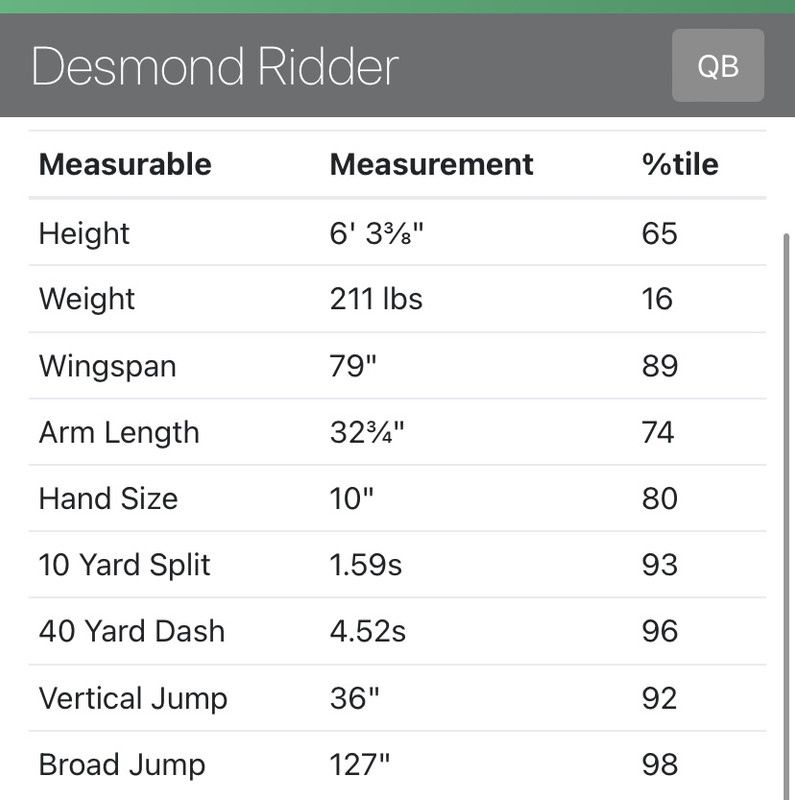Image resolution: width=795 pixels, height=800 pixels.
Task: Click the Wingspan row label
Action: pos(108,366)
